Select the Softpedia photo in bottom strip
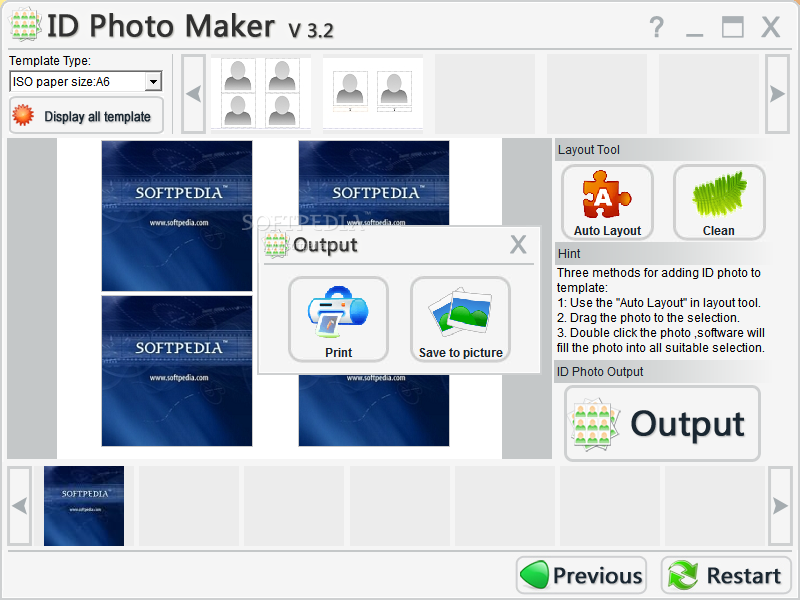The height and width of the screenshot is (600, 800). [84, 506]
